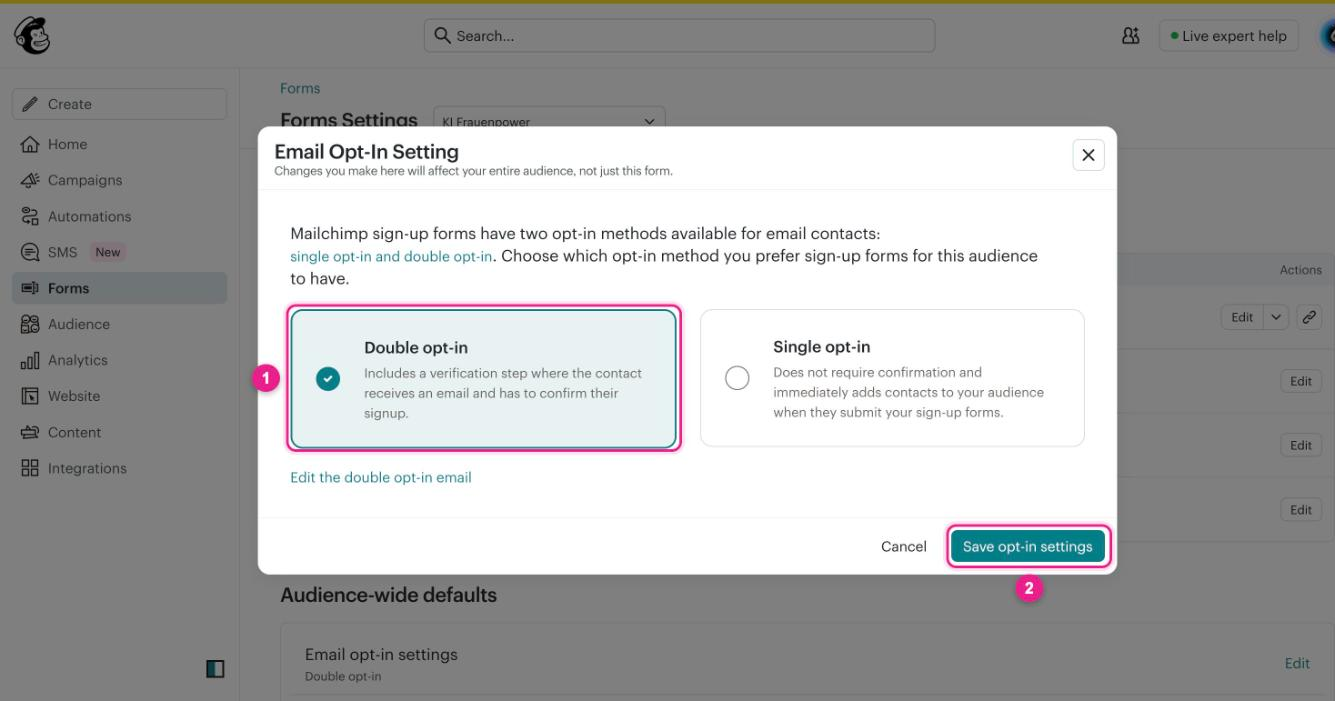
Task: Click the Forms breadcrumb link
Action: click(300, 88)
